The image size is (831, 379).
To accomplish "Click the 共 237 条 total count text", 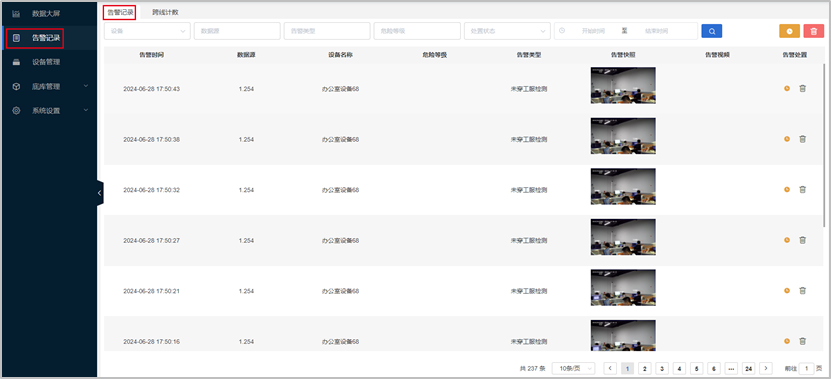I will coord(532,368).
